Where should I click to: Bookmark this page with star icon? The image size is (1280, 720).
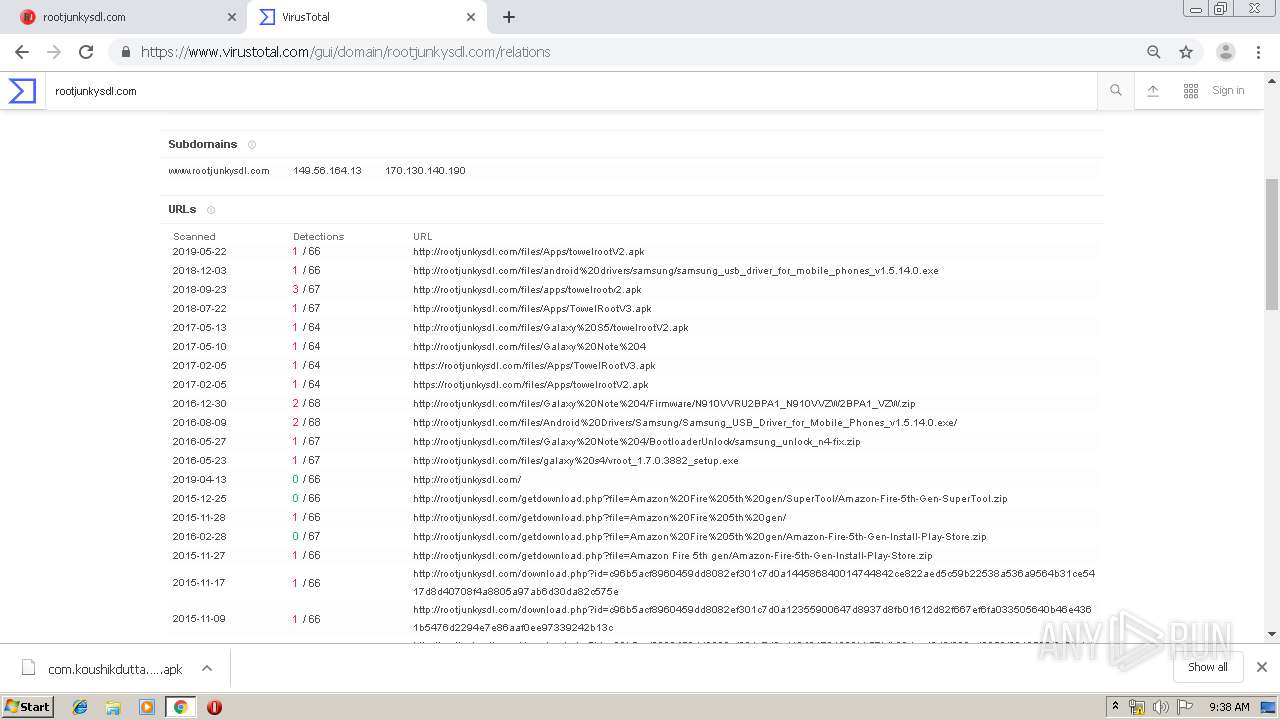pos(1186,52)
